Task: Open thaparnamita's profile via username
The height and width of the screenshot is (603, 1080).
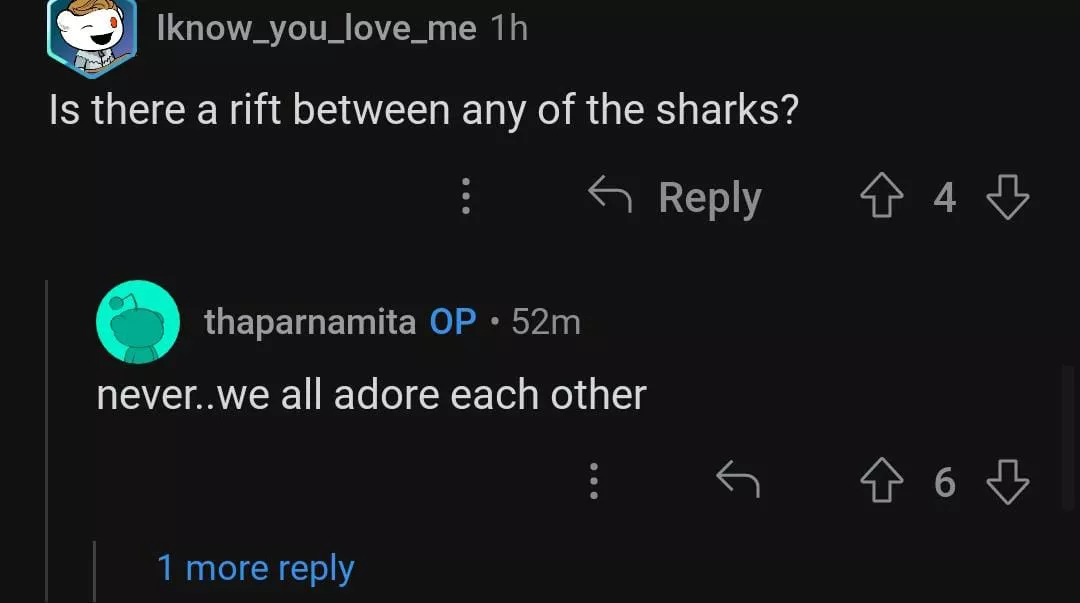Action: 309,322
